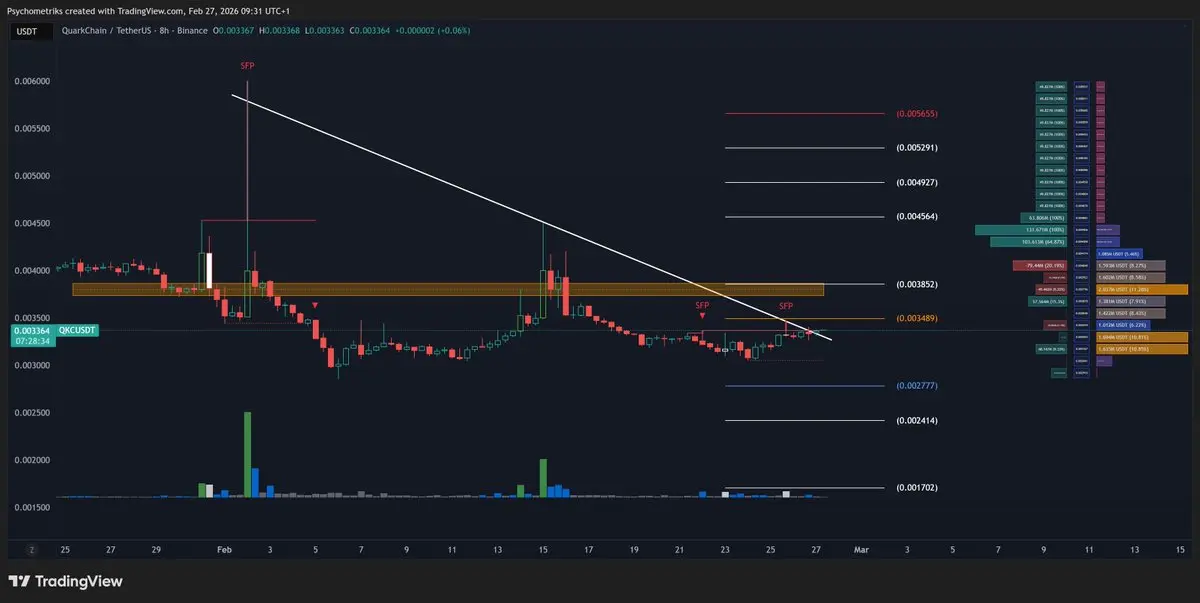
Task: Click the Mar label on the date axis
Action: click(x=862, y=549)
